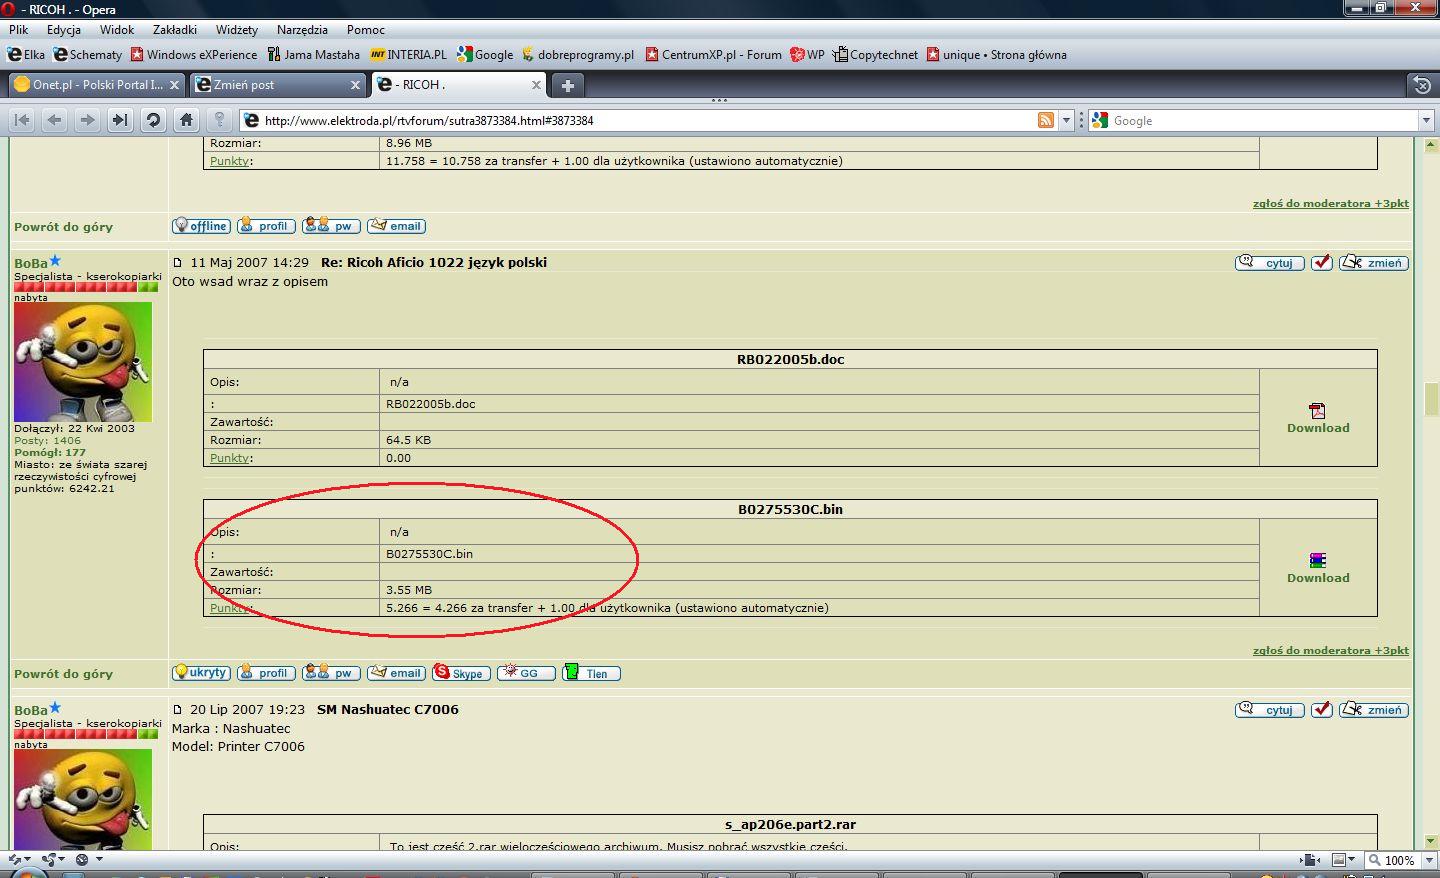Viewport: 1440px width, 878px height.
Task: Open the Narzędzia menu
Action: [x=302, y=30]
